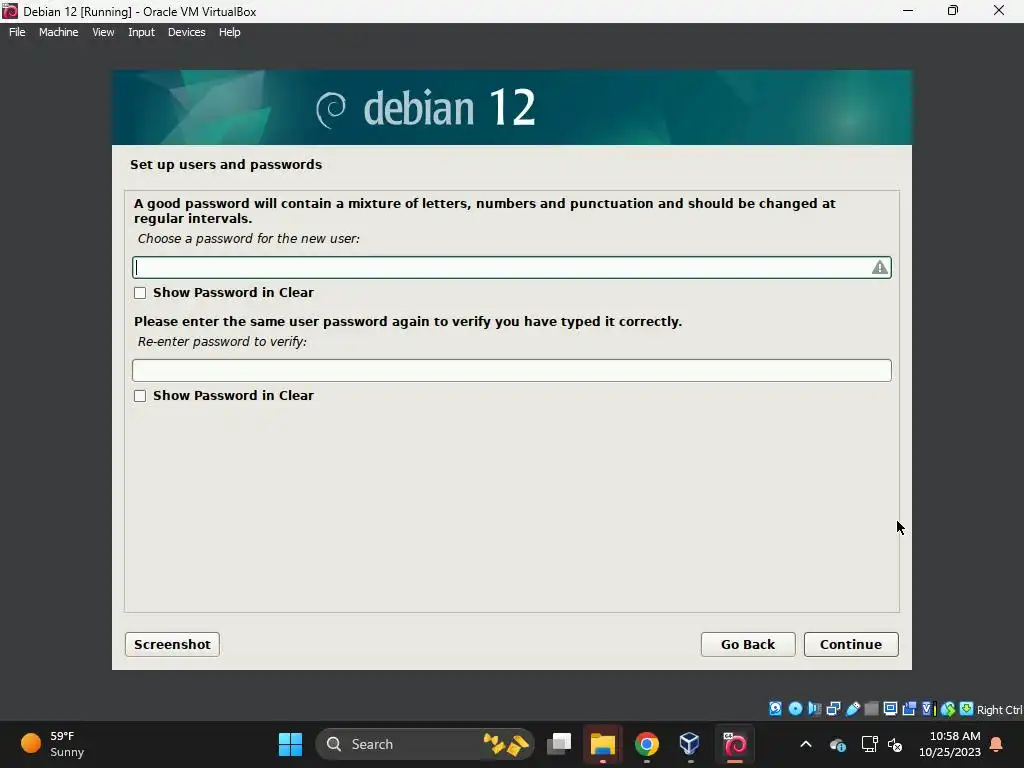Viewport: 1024px width, 768px height.
Task: Open the File menu
Action: (17, 32)
